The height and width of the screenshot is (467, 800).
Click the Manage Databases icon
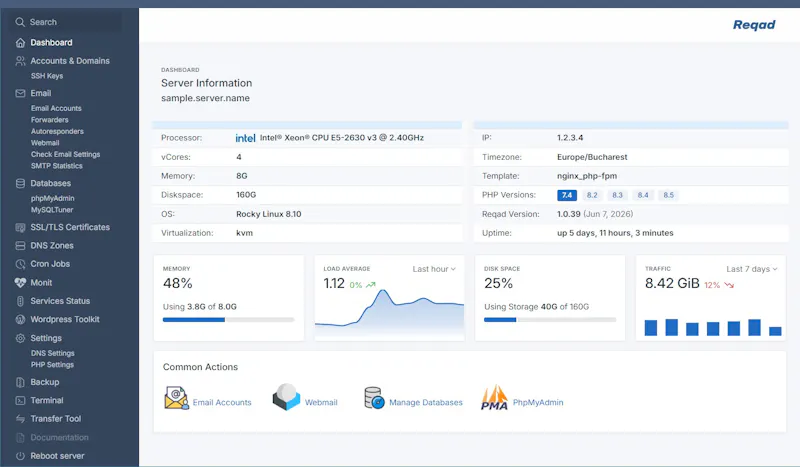[x=374, y=398]
